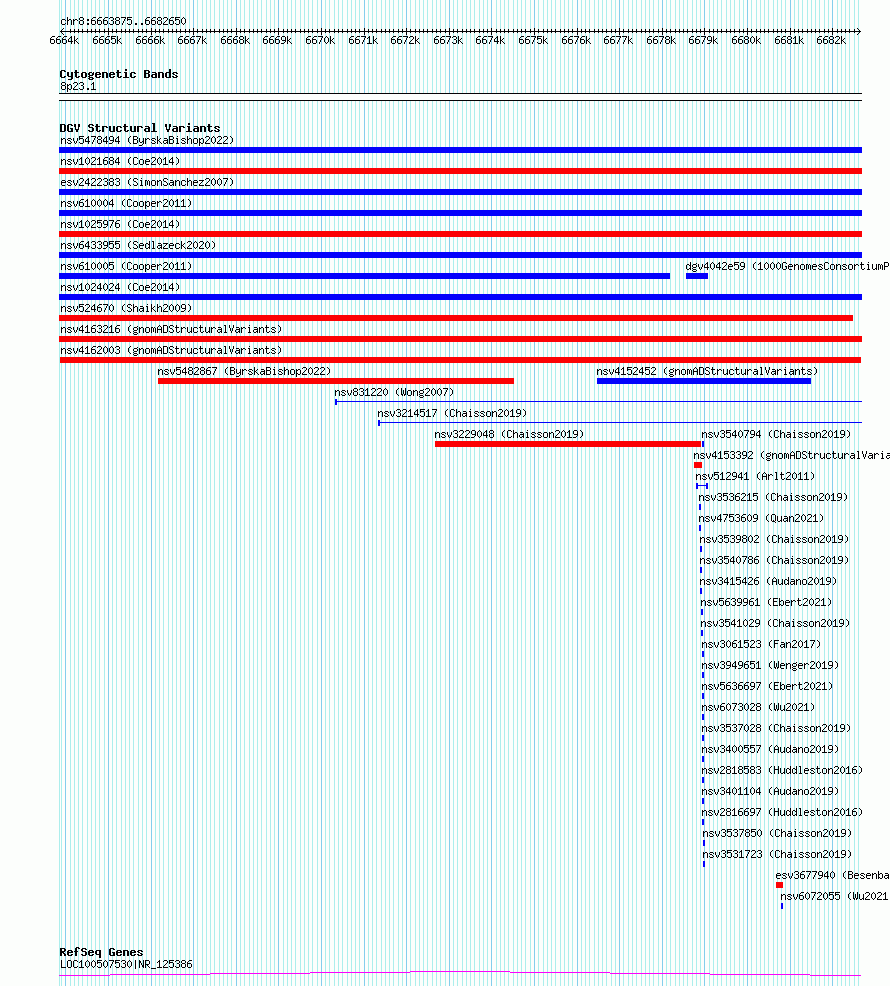The width and height of the screenshot is (890, 986).
Task: Click the red glyph under esv3677940
Action: 779,885
